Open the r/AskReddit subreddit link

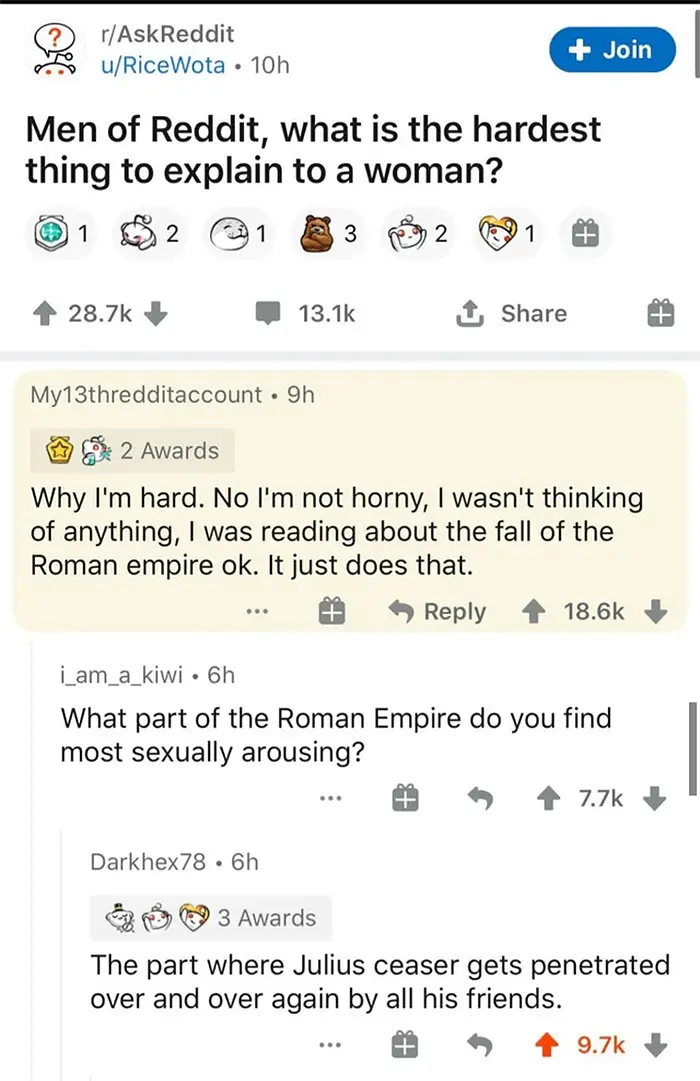tap(167, 34)
